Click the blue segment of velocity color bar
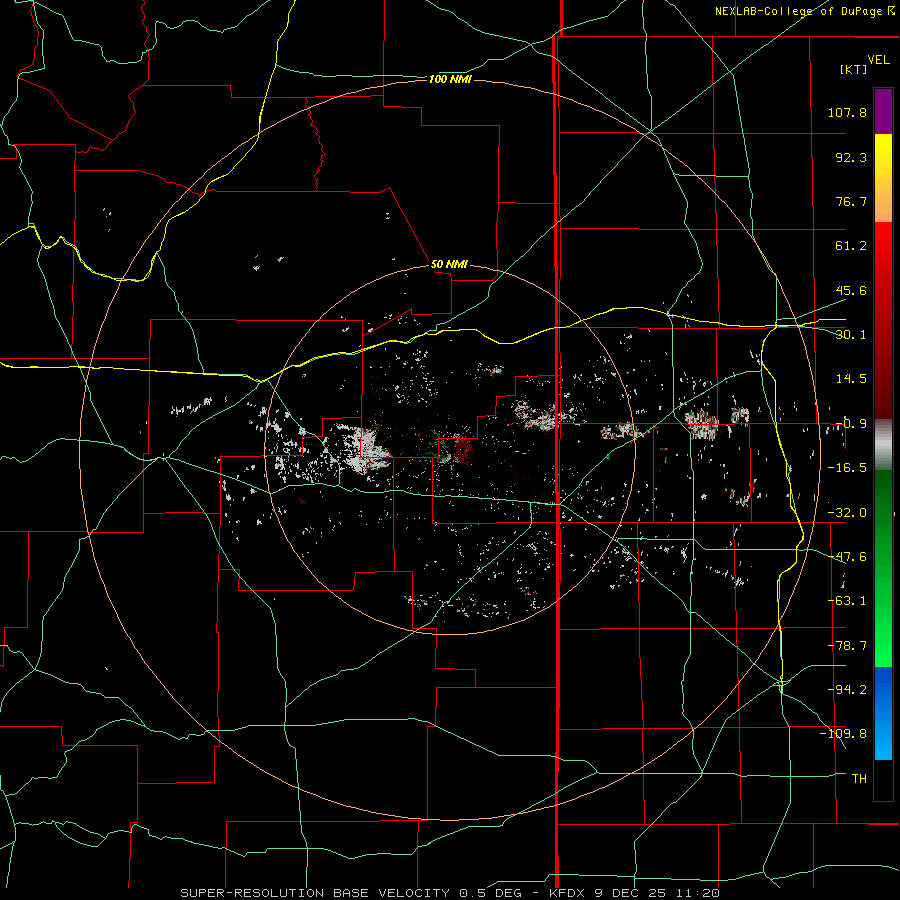The height and width of the screenshot is (900, 900). point(883,713)
